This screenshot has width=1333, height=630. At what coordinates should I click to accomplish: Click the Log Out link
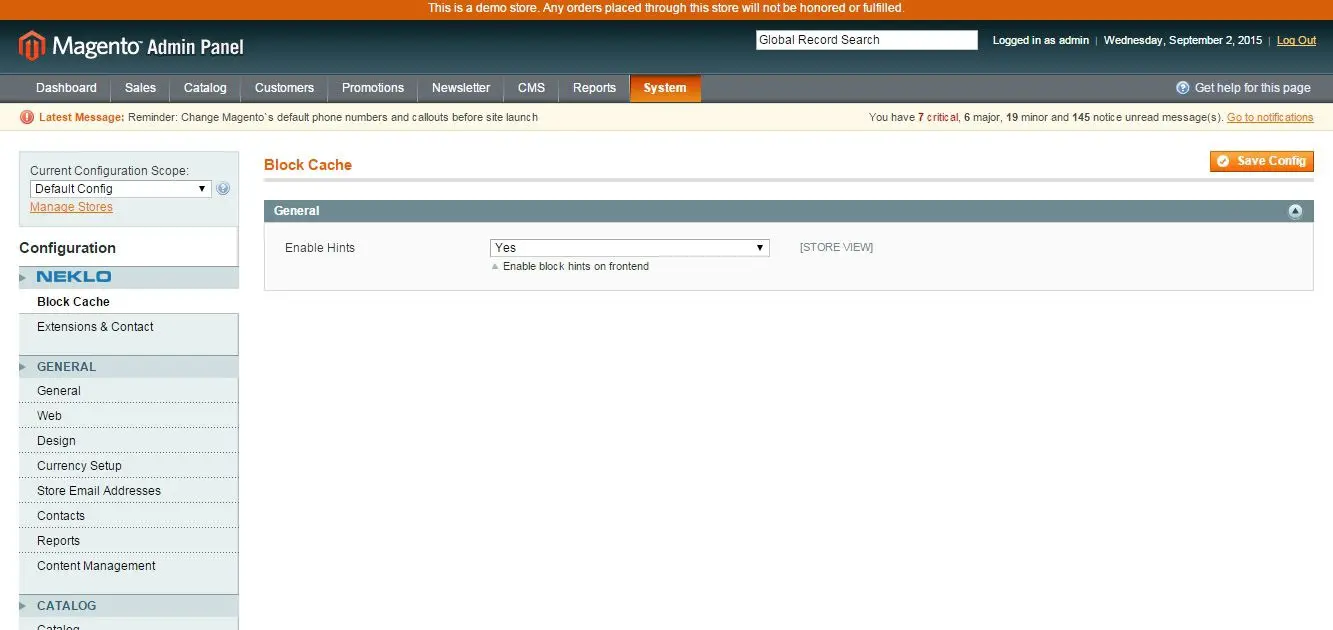coord(1296,40)
